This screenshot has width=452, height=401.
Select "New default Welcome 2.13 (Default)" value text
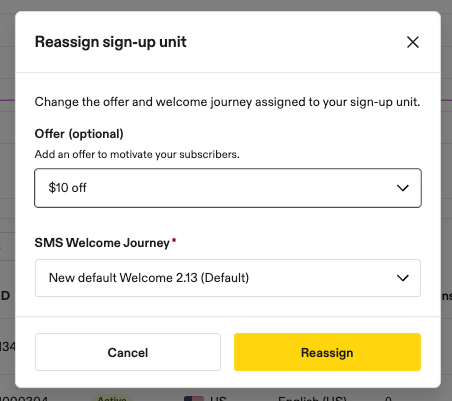click(149, 278)
